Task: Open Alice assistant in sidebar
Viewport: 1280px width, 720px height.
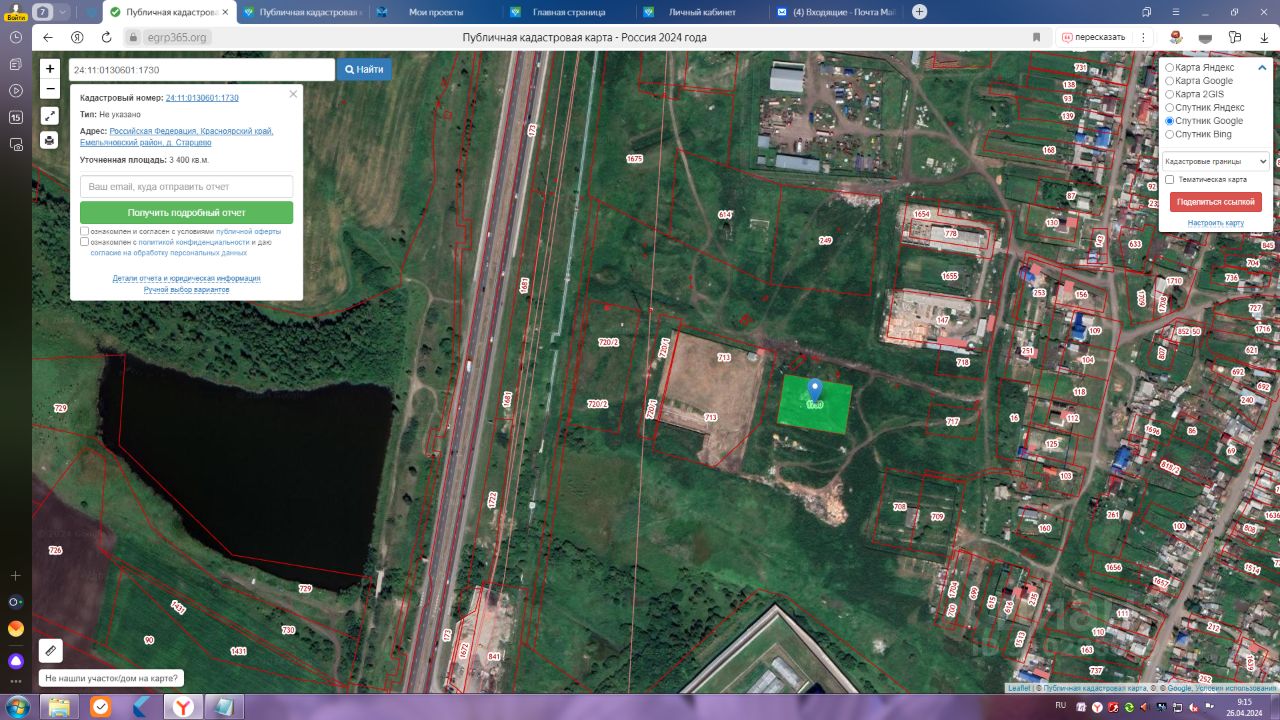Action: 15,661
